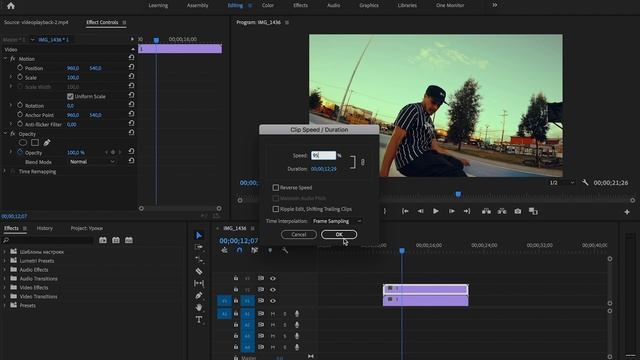Open Comparison View in Program monitor
This screenshot has width=640, height=360.
533,211
